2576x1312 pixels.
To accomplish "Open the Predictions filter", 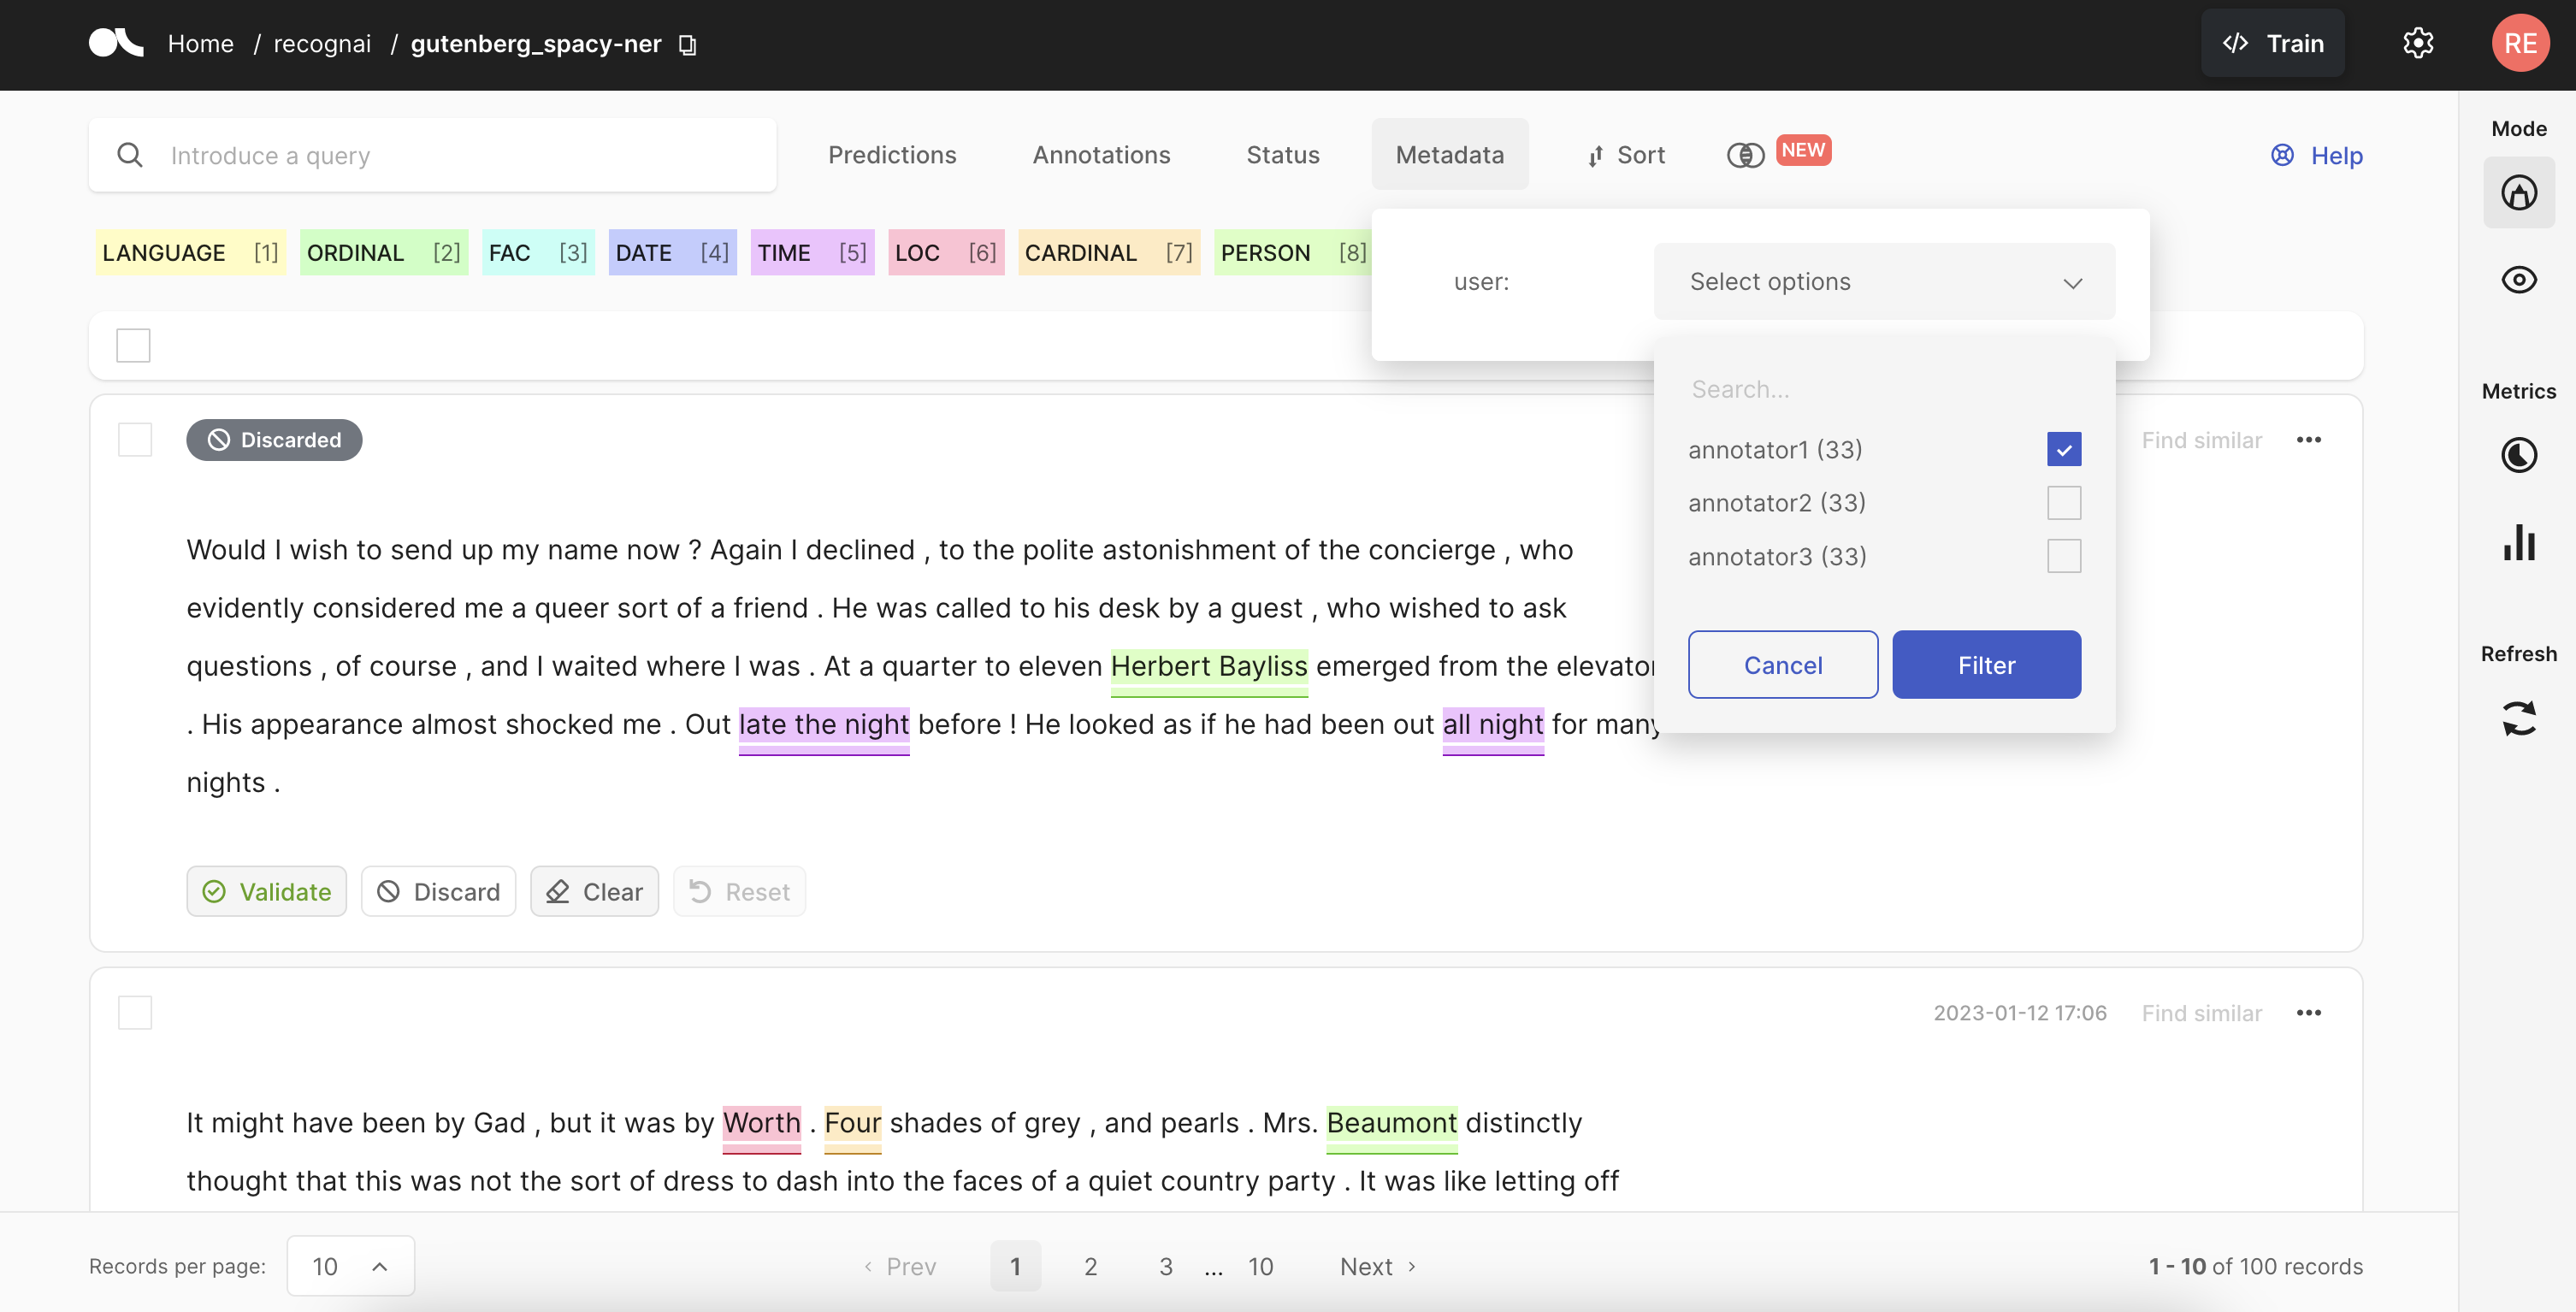I will coord(892,155).
